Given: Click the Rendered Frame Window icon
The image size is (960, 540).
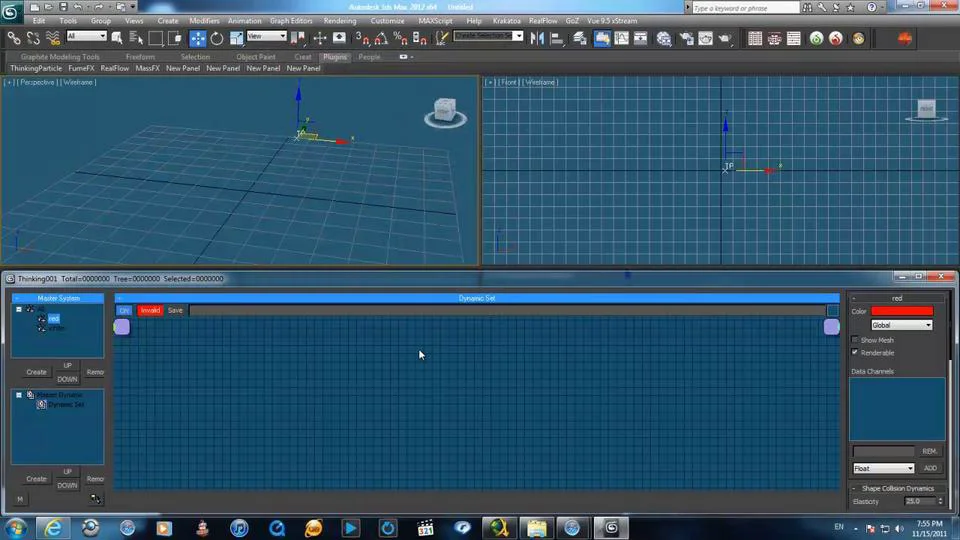Looking at the screenshot, I should 705,39.
